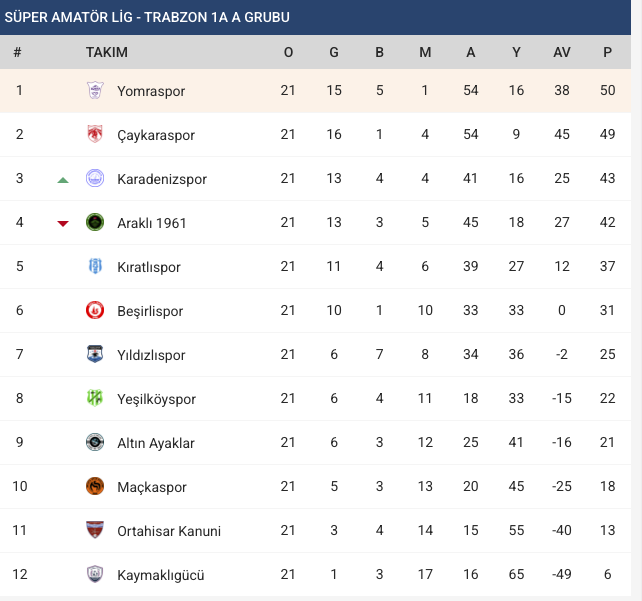Select the AV goal difference header
The image size is (642, 601).
562,52
